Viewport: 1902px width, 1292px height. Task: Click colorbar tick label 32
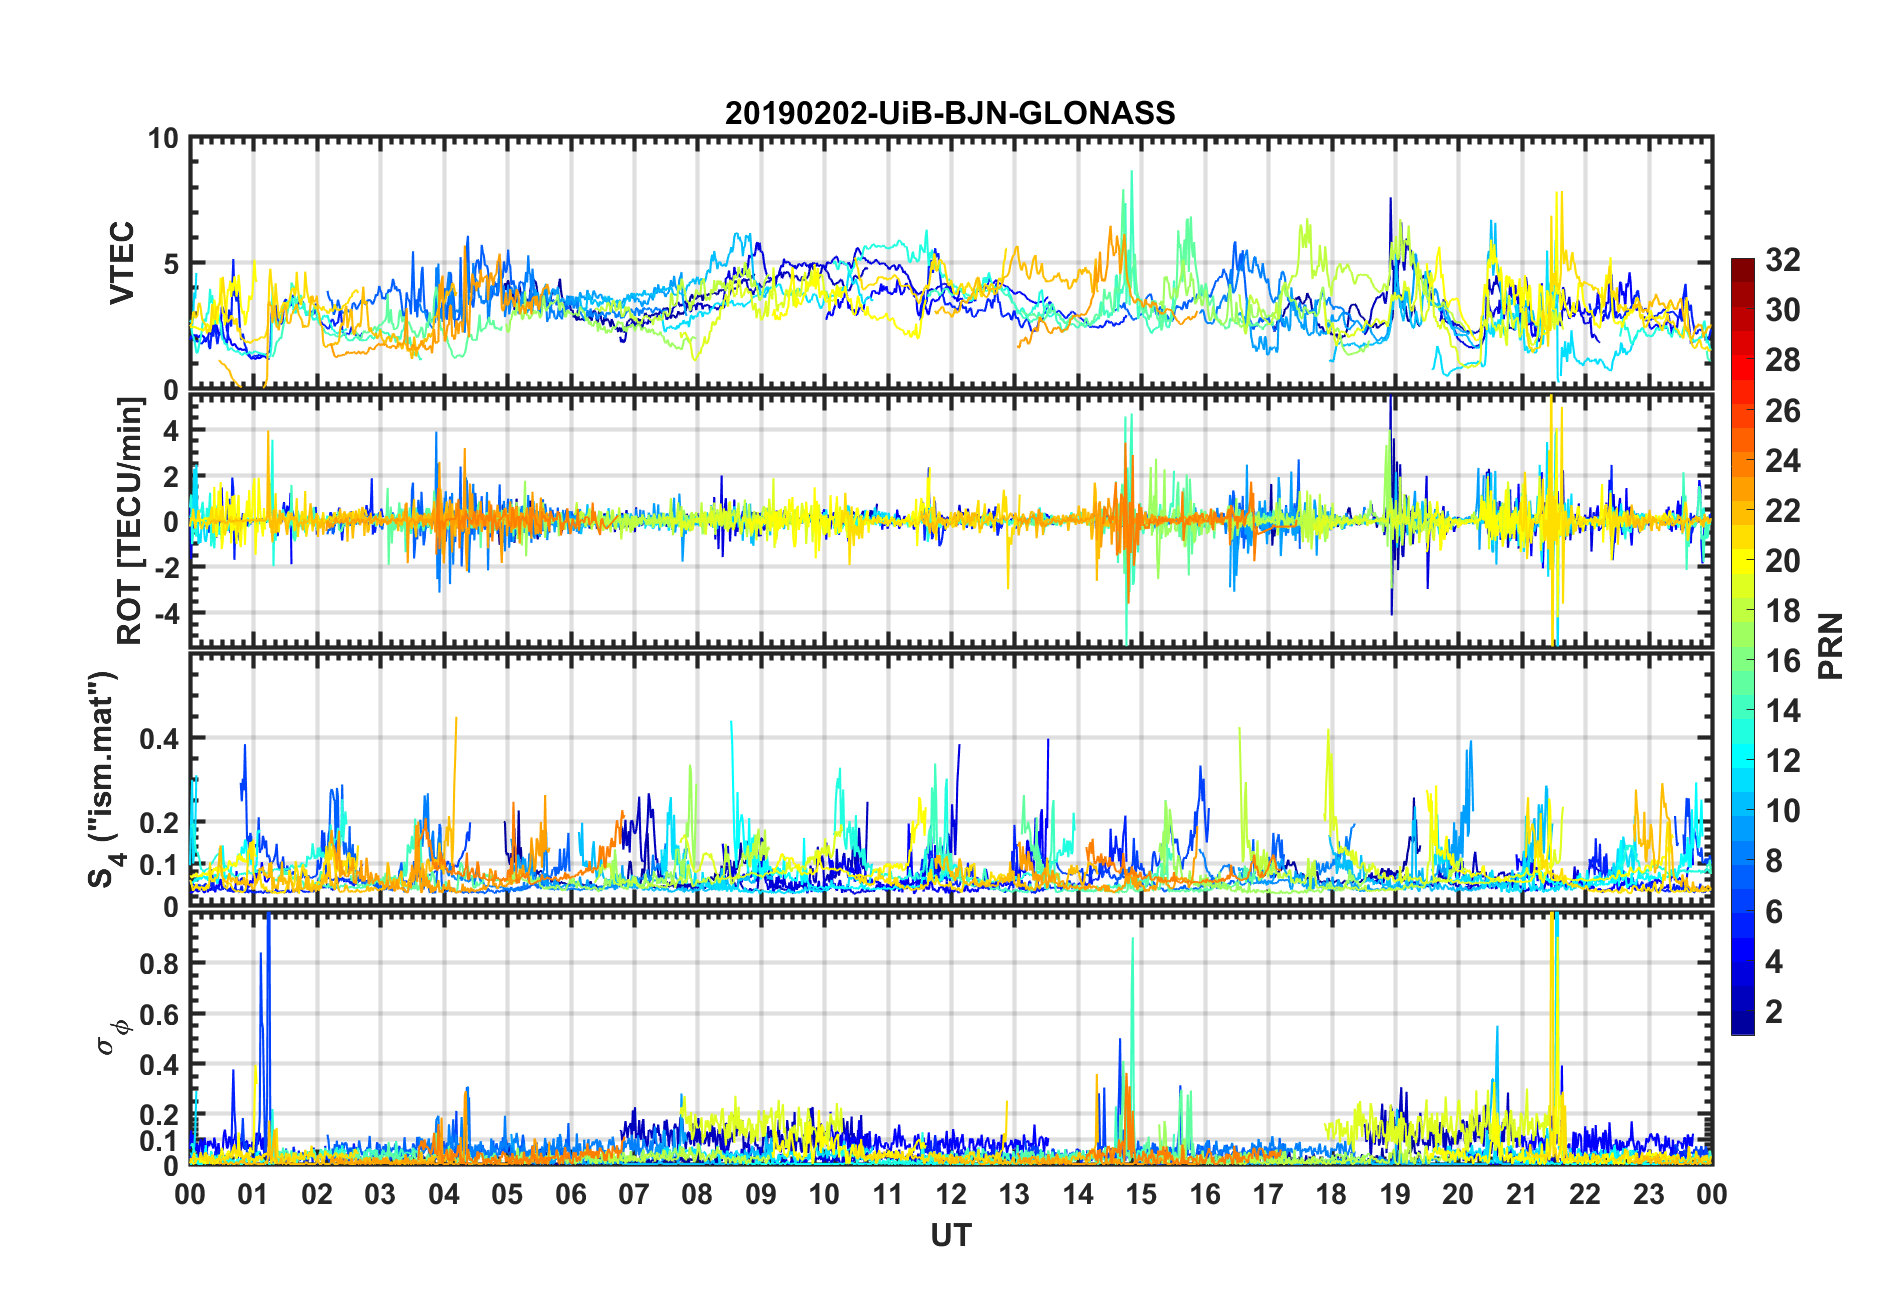[x=1782, y=260]
